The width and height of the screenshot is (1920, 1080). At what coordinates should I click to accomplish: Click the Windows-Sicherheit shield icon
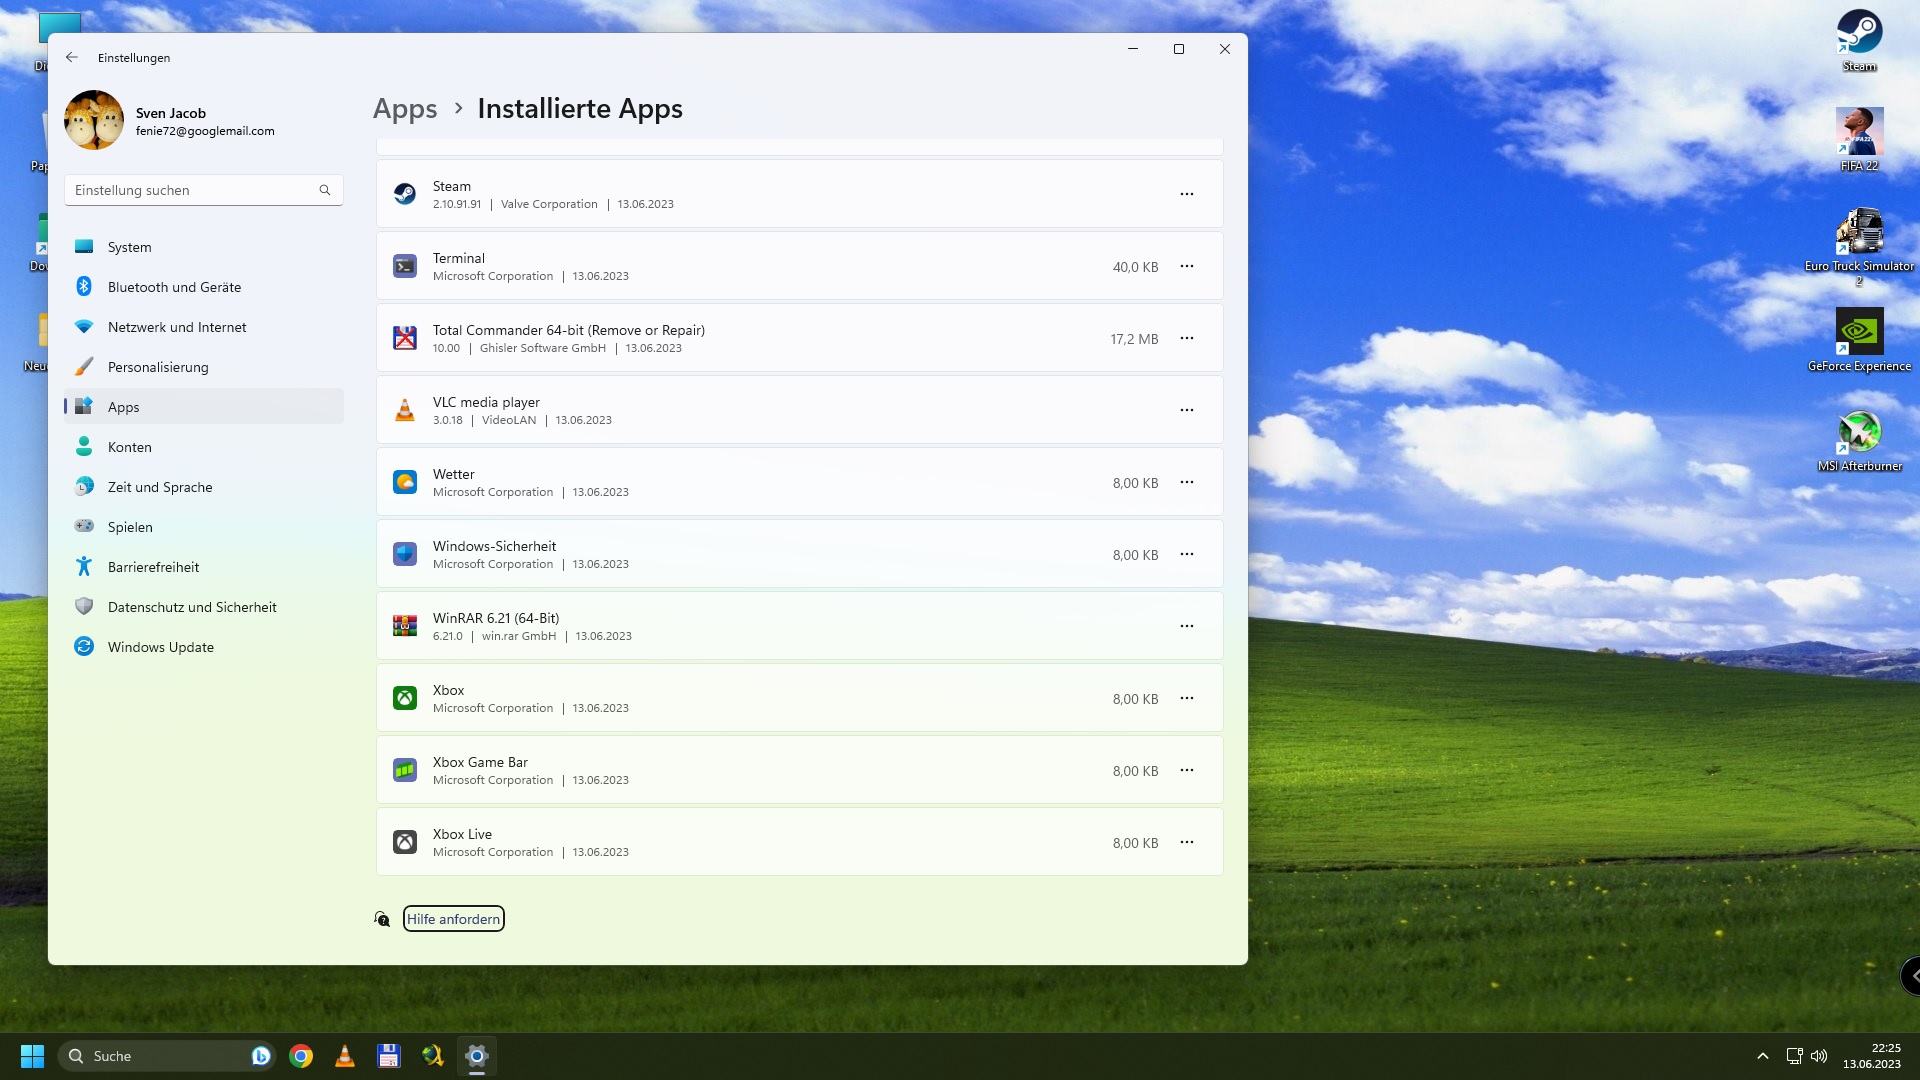(x=405, y=554)
